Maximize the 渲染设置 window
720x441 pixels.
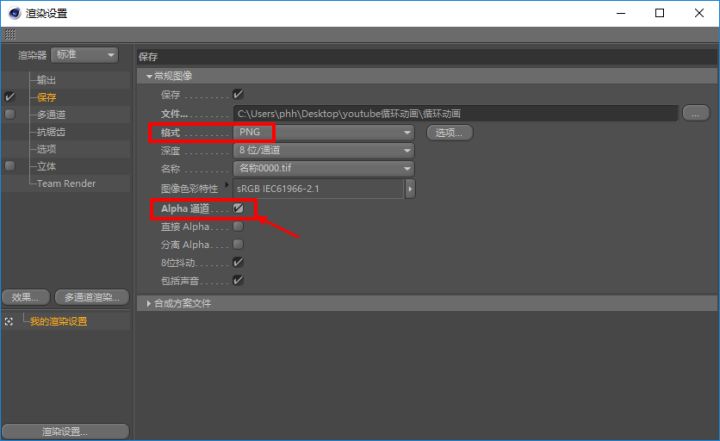click(x=659, y=13)
